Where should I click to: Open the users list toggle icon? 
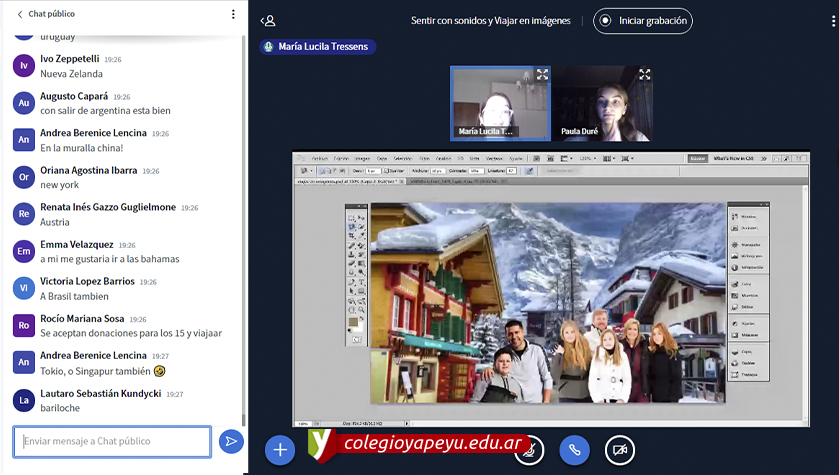click(x=267, y=20)
